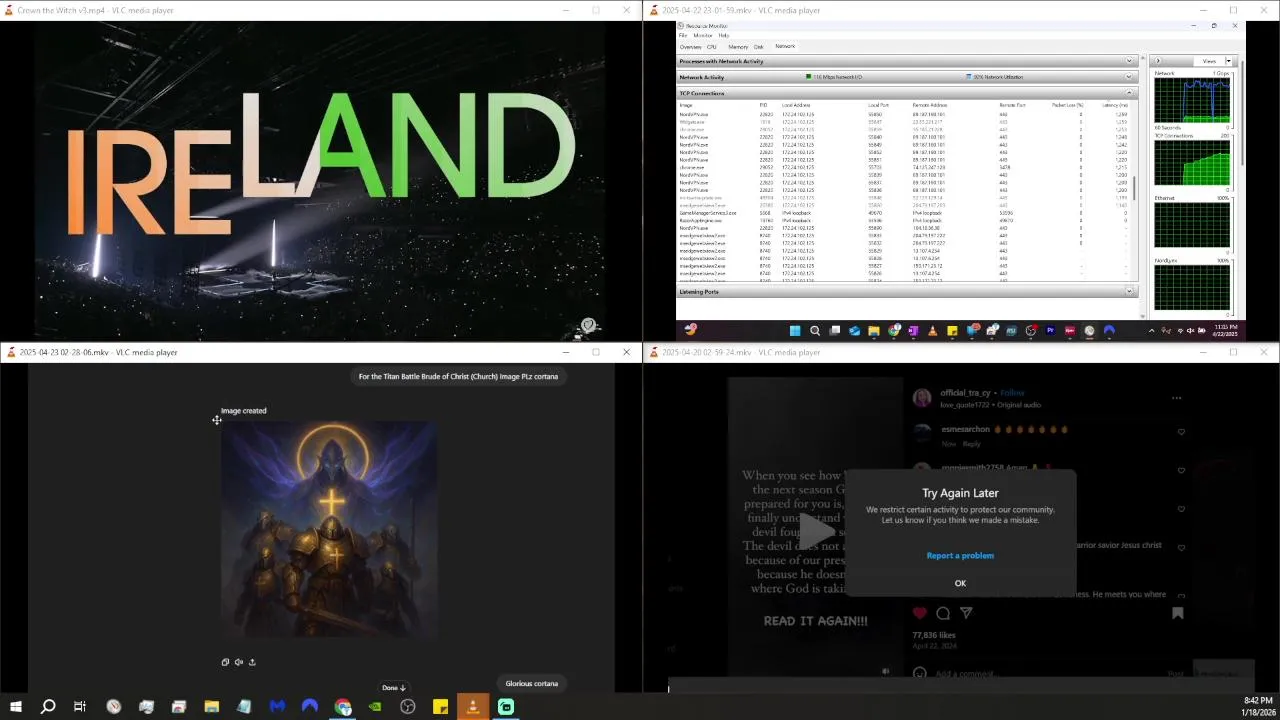Click the 77,836 likes count
This screenshot has width=1280, height=720.
[x=934, y=635]
